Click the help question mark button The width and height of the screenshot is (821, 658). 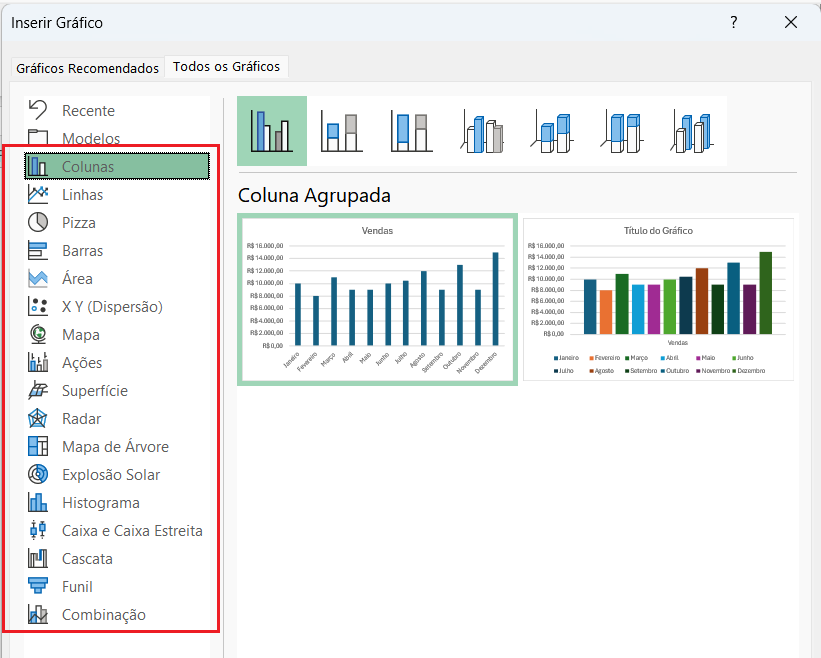coord(733,22)
